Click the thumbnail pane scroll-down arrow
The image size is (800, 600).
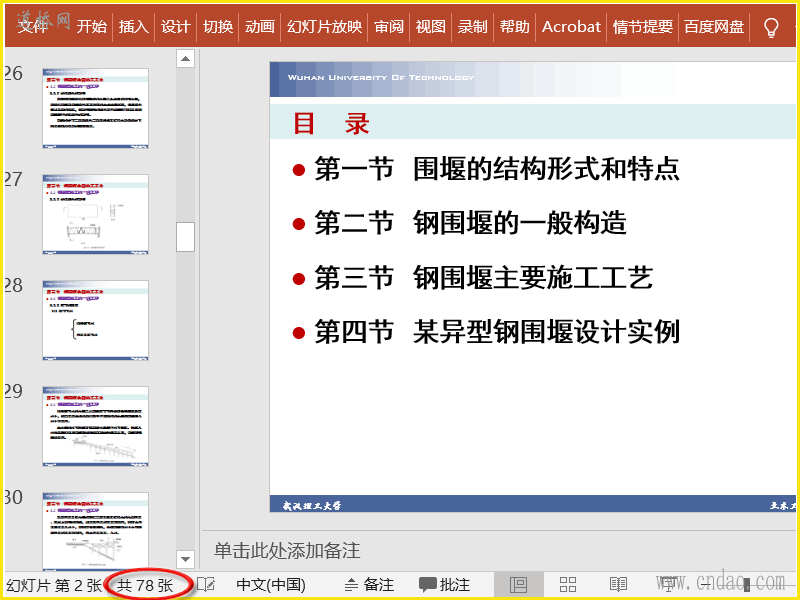(x=185, y=559)
